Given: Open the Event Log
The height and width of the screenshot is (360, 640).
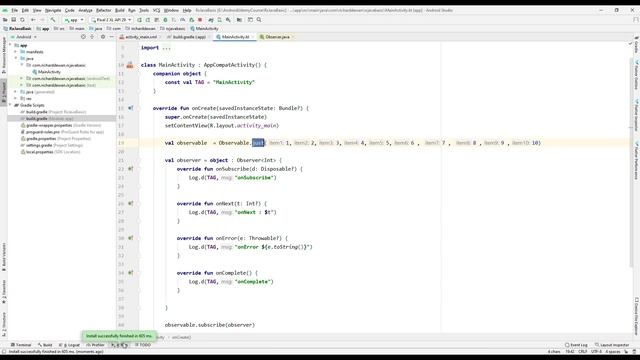Looking at the screenshot, I should tap(576, 345).
